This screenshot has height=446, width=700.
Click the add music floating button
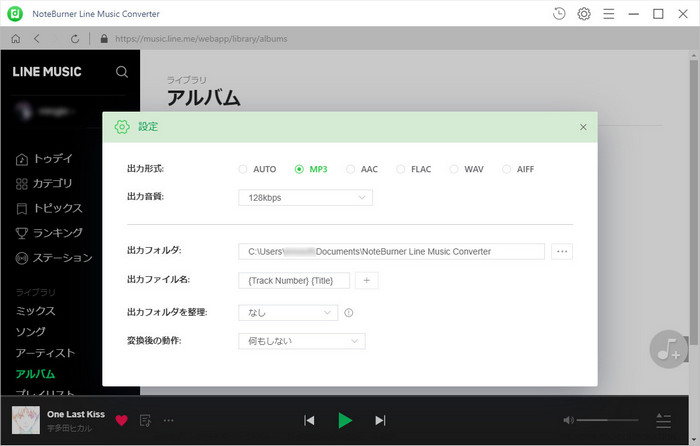pos(668,349)
